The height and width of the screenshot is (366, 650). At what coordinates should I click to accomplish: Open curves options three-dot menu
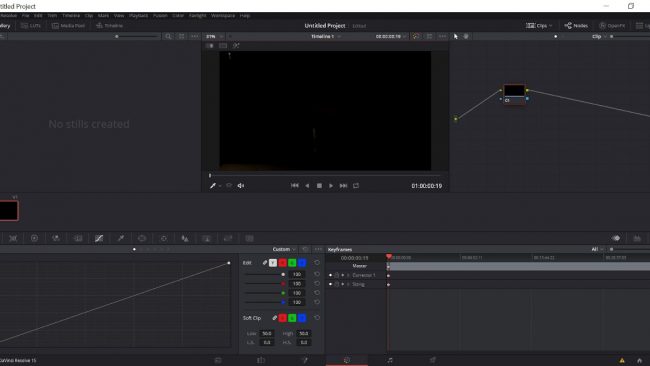click(318, 249)
